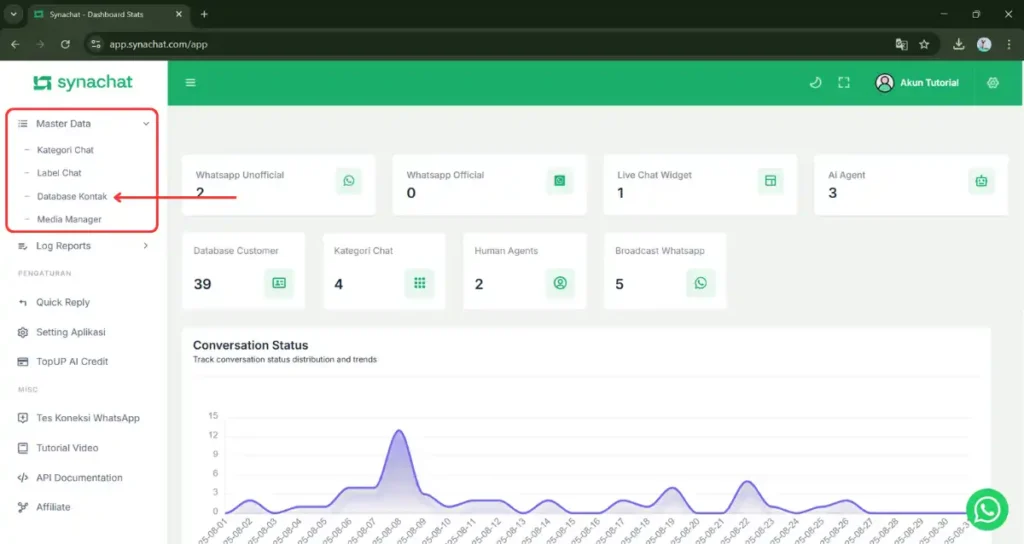
Task: Click the Master Data list icon
Action: pos(23,123)
